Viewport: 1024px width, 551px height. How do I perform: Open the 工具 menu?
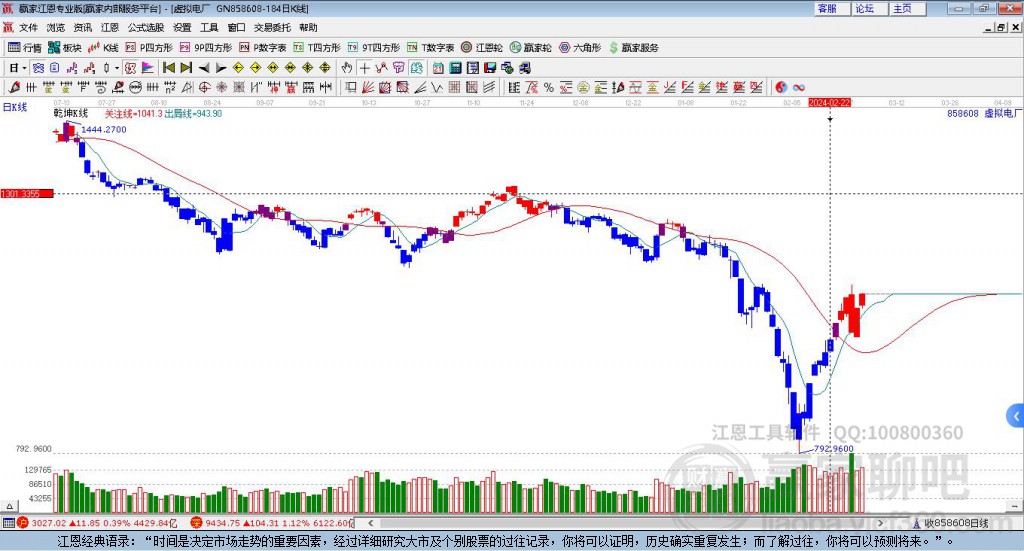(x=209, y=27)
